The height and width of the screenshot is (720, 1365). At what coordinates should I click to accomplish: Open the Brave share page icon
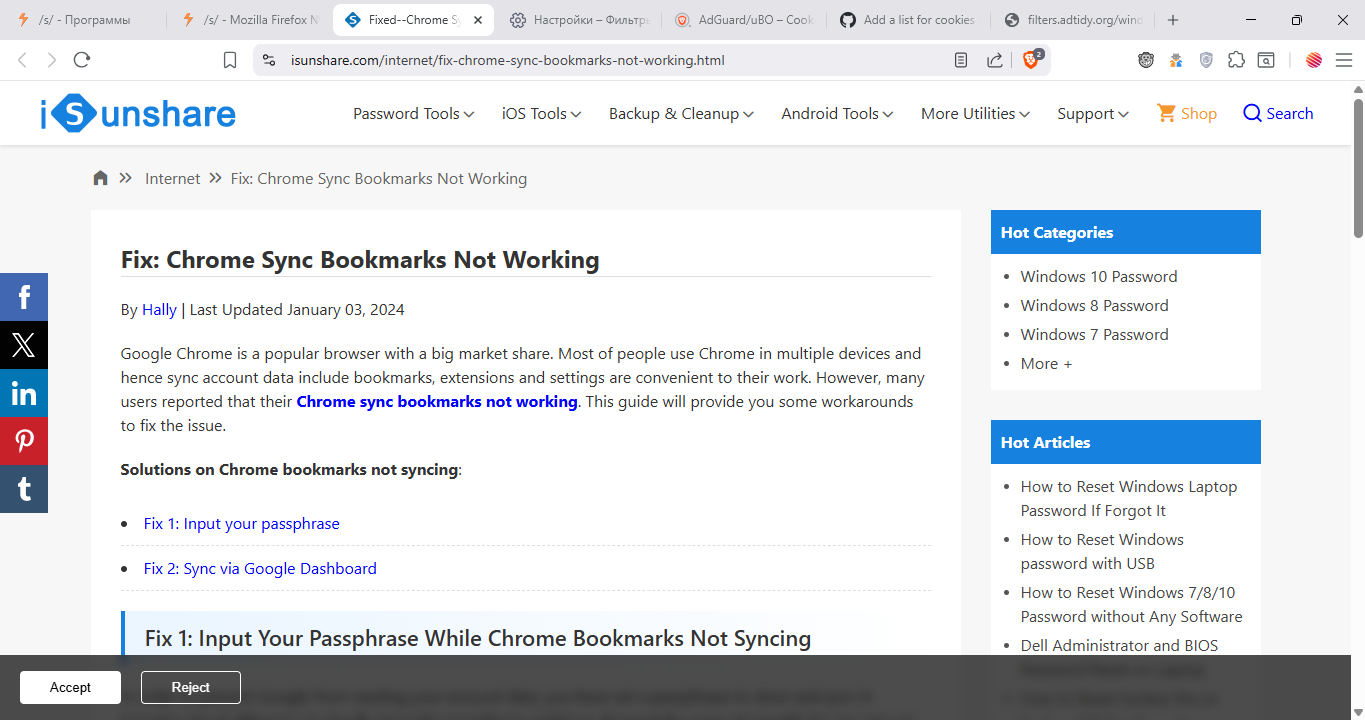995,60
